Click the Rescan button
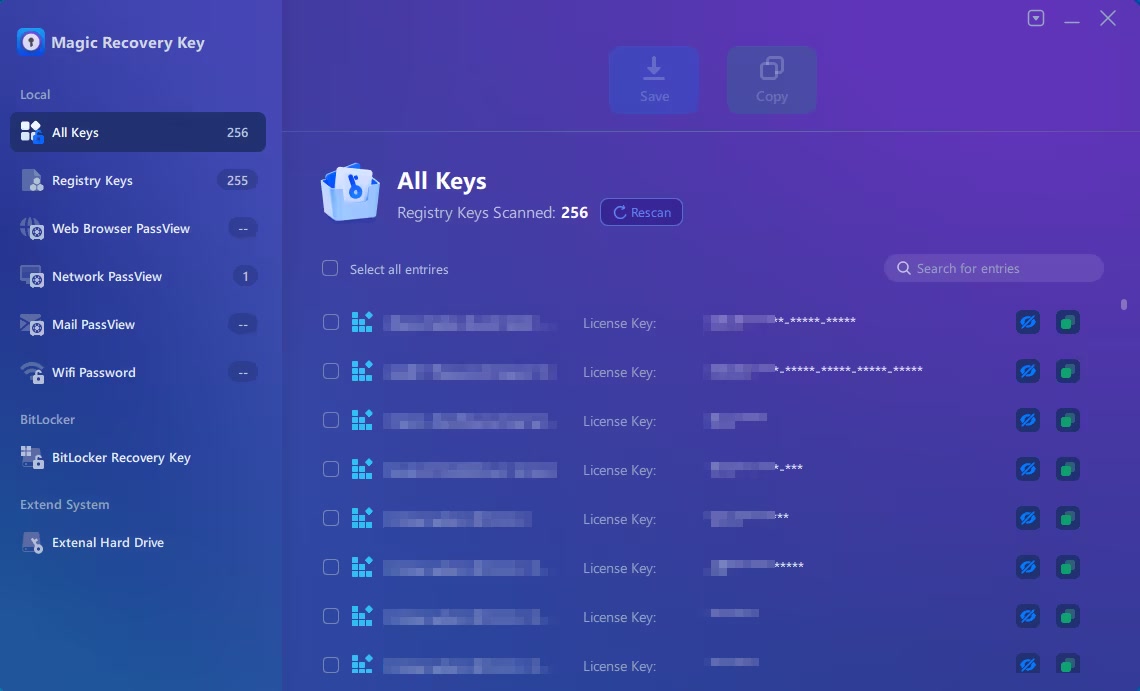 tap(641, 212)
